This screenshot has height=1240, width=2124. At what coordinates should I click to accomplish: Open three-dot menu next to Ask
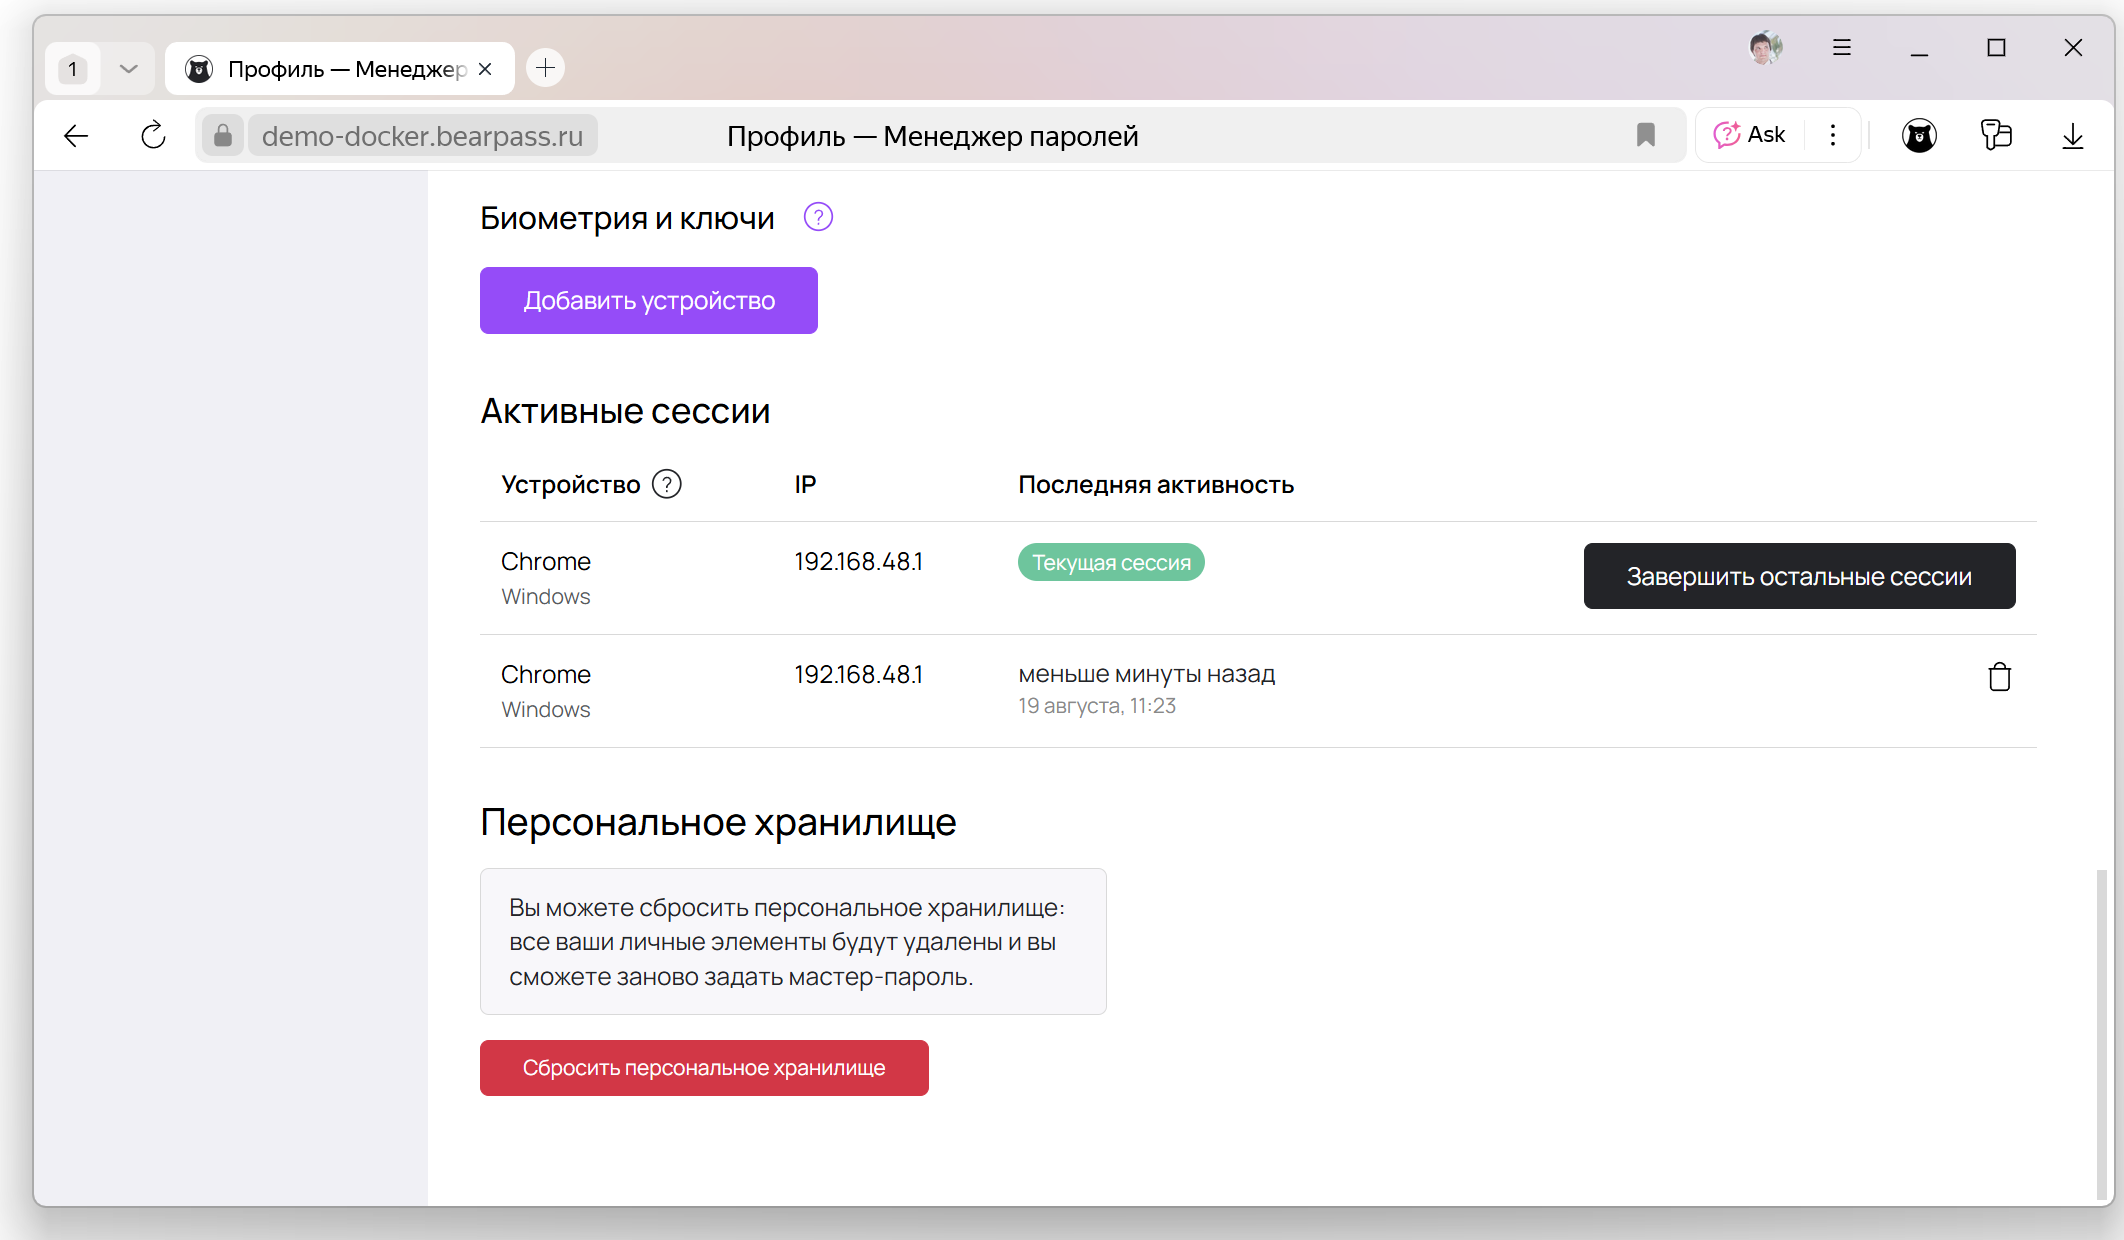(x=1832, y=135)
